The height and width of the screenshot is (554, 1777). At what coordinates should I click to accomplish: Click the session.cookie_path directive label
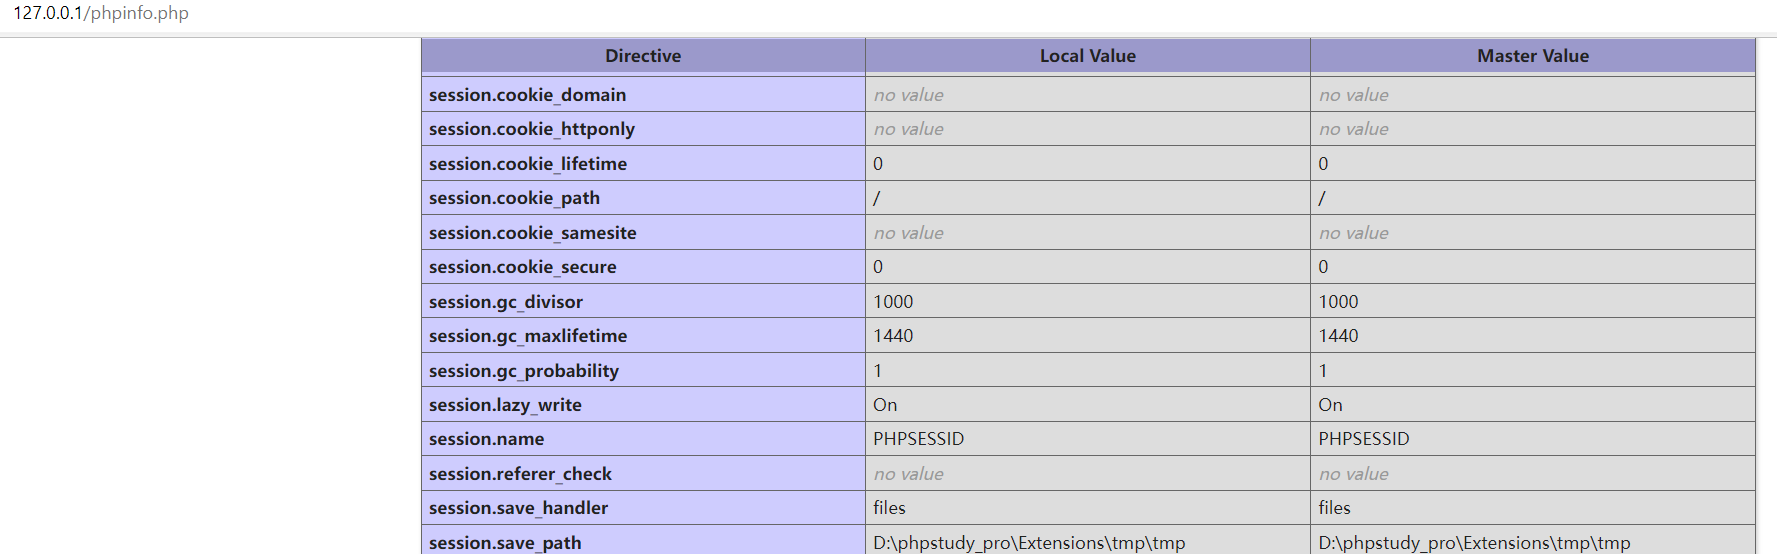pos(514,198)
